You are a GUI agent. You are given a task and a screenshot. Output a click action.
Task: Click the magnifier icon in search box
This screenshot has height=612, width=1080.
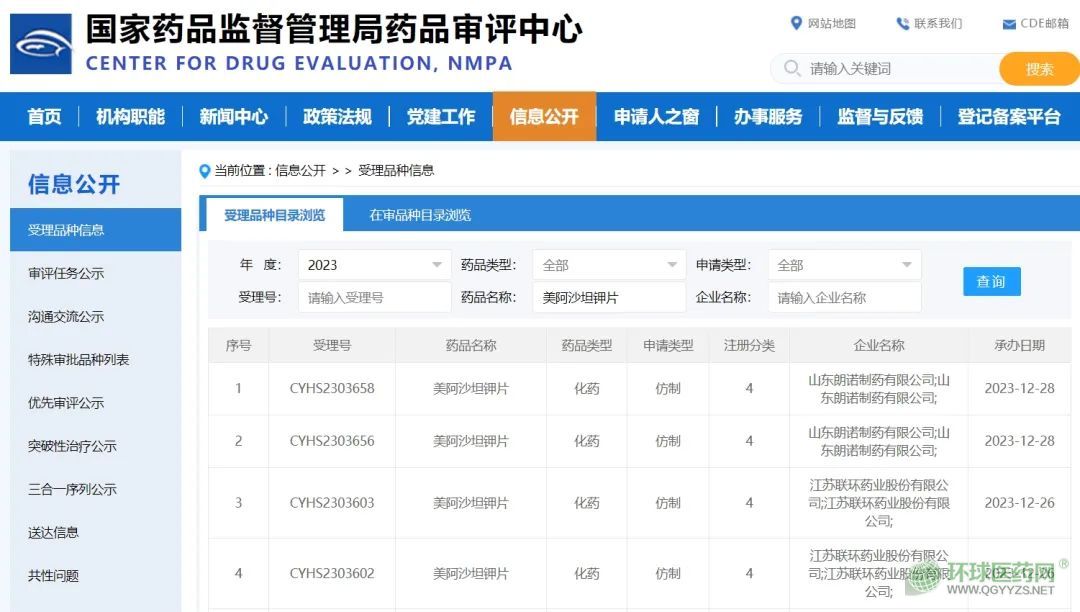[x=792, y=68]
